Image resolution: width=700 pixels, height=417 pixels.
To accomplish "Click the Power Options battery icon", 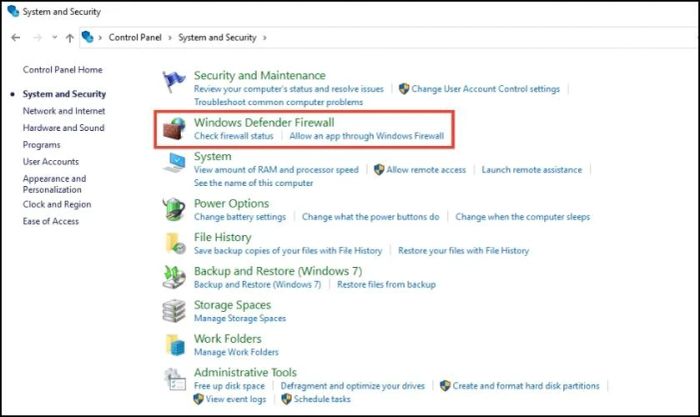I will click(x=174, y=209).
